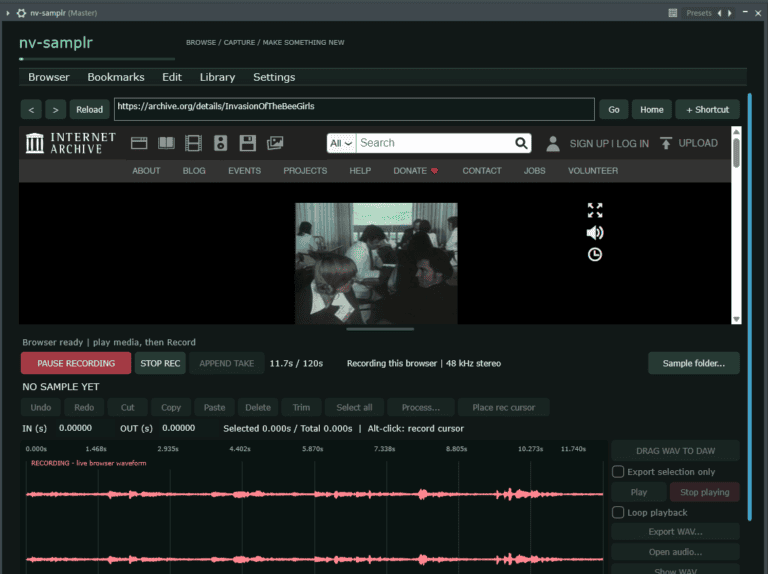This screenshot has width=768, height=574.
Task: Open the BLOG menu item
Action: 194,170
